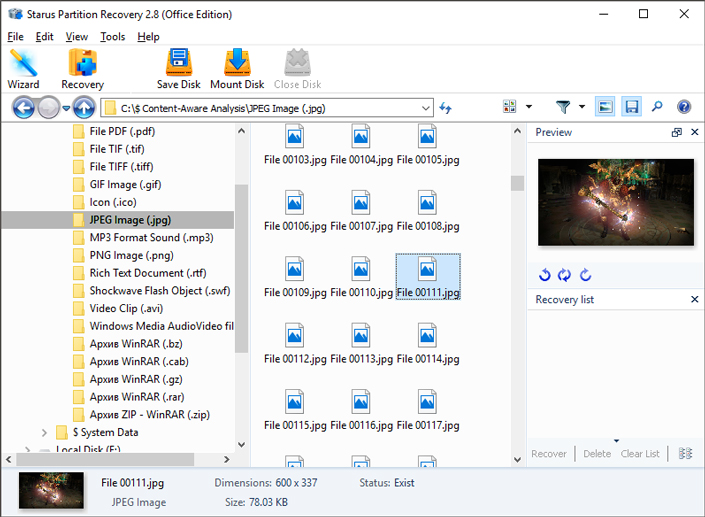
Task: Expand the address path dropdown
Action: pyautogui.click(x=425, y=108)
